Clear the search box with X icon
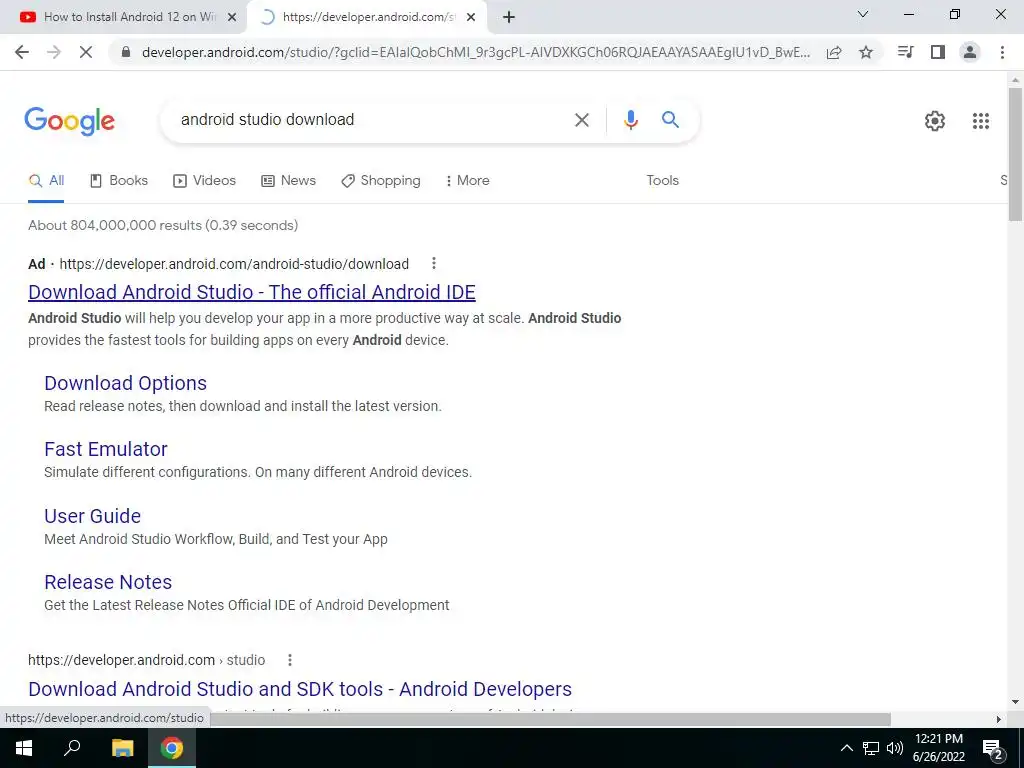Screen dimensions: 1024x768 click(581, 120)
